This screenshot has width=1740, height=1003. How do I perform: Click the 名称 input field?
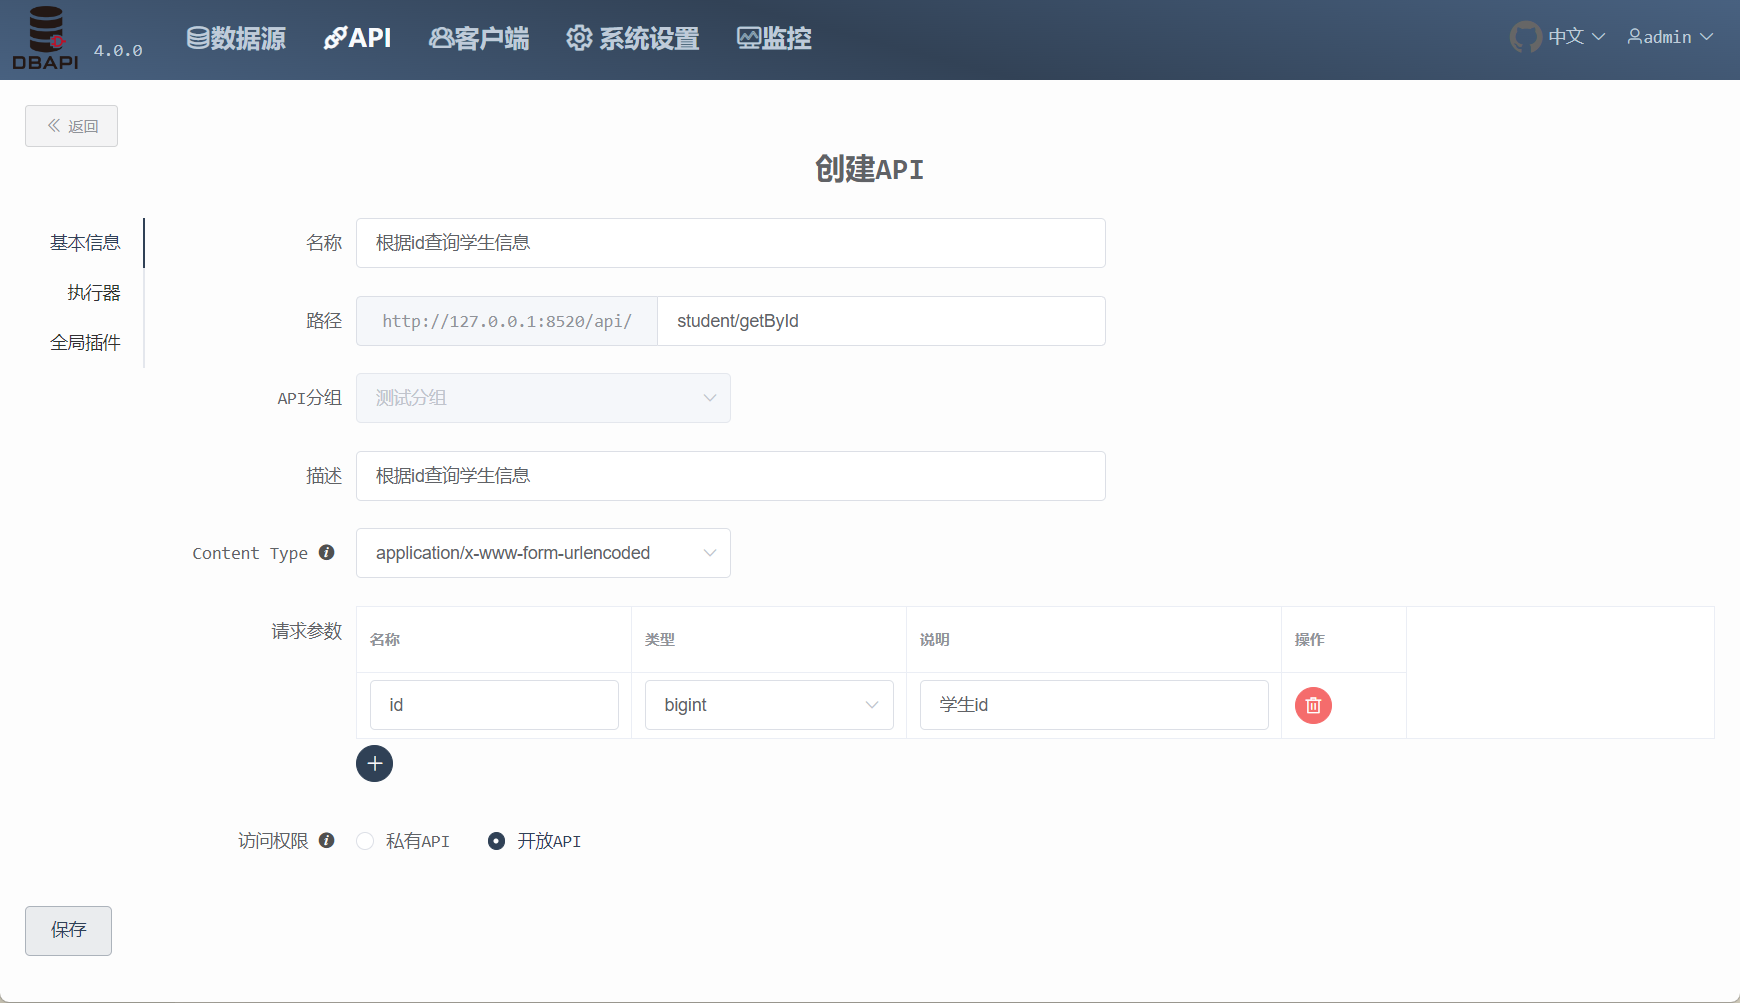click(731, 243)
